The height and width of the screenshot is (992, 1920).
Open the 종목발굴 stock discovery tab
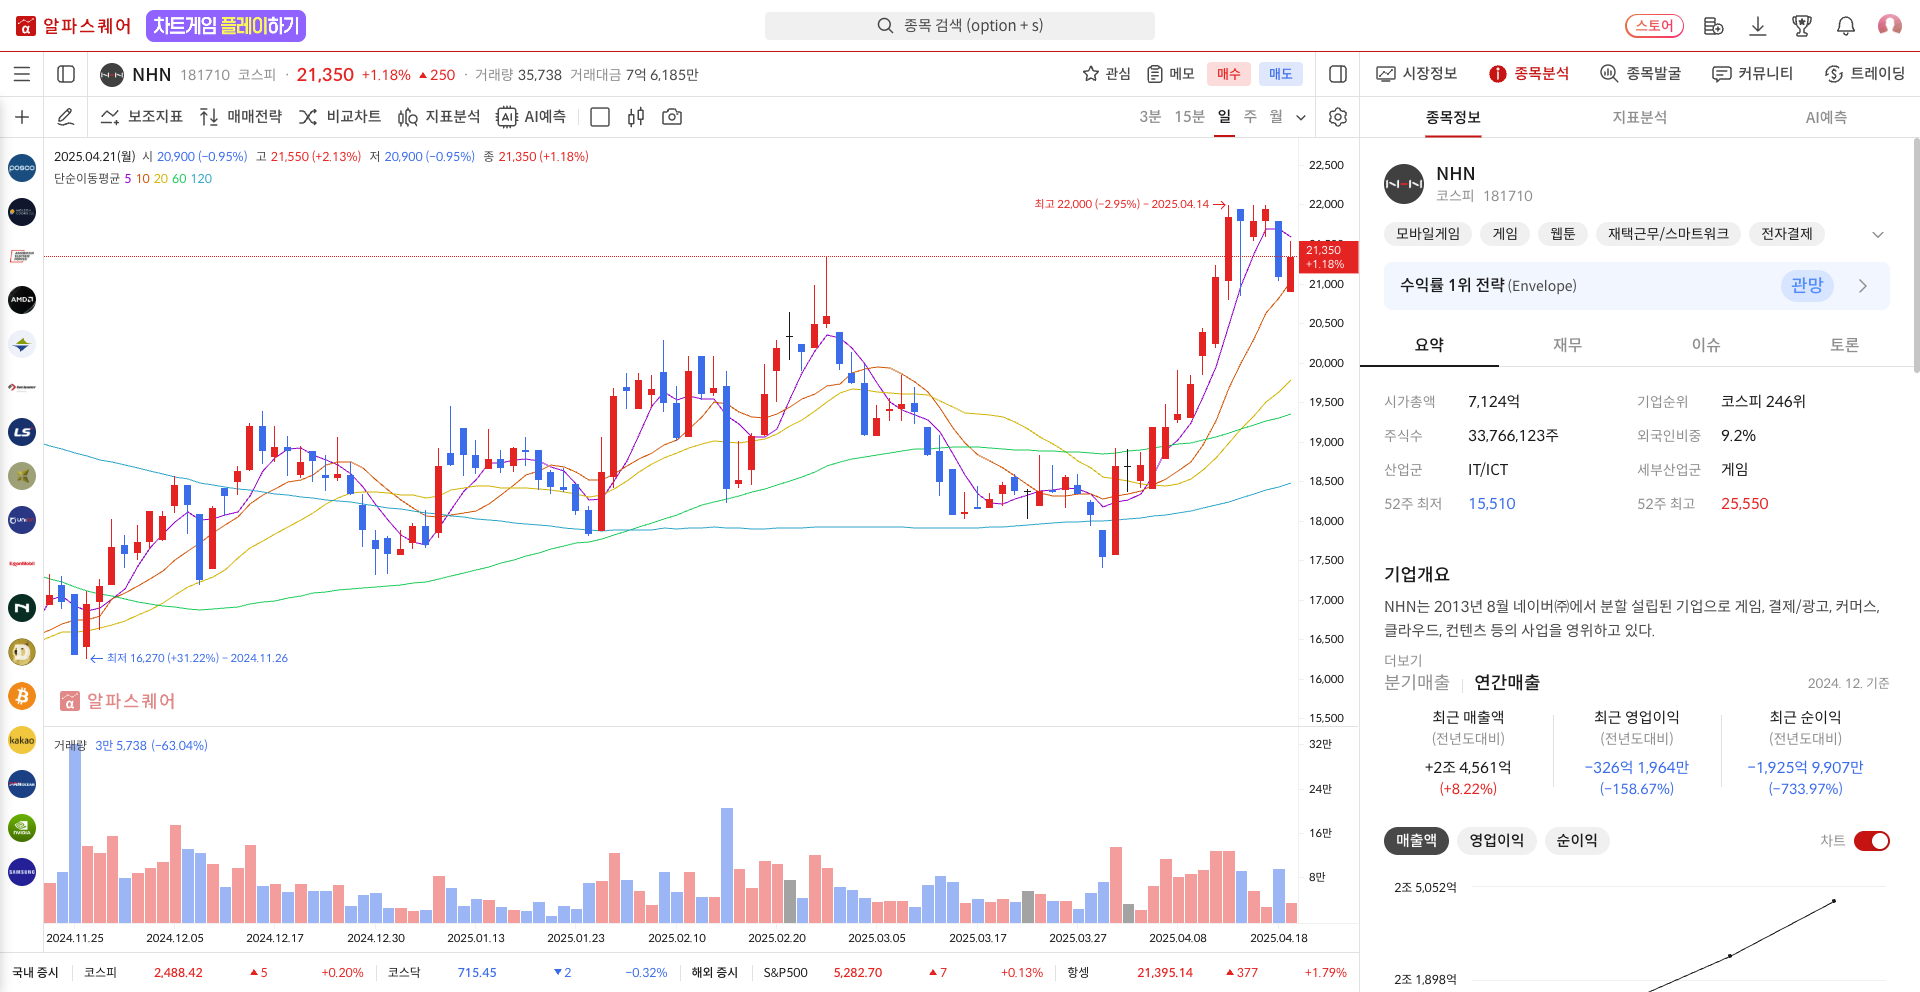point(1641,74)
